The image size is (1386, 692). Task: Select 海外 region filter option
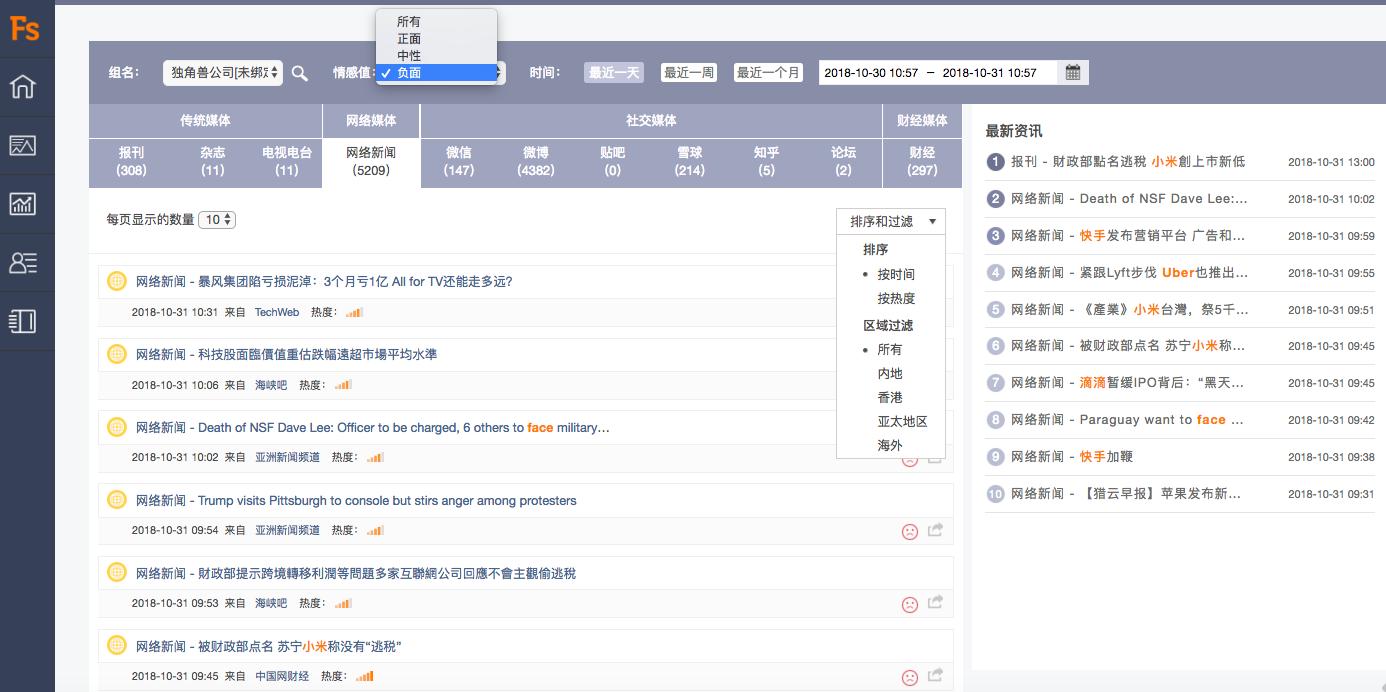(x=890, y=445)
